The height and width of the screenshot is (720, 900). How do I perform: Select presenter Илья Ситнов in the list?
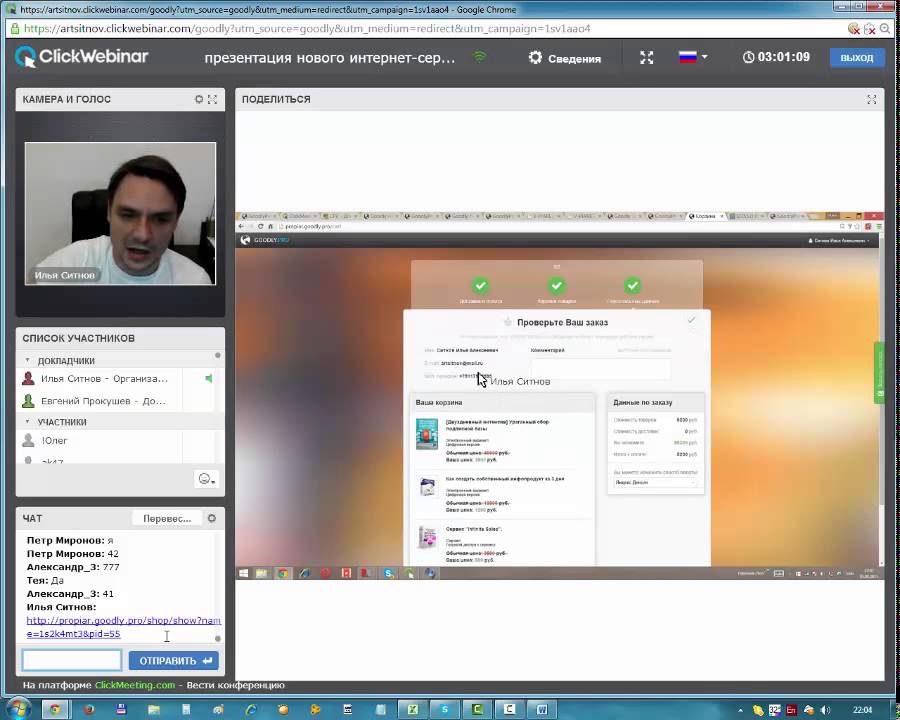[104, 378]
